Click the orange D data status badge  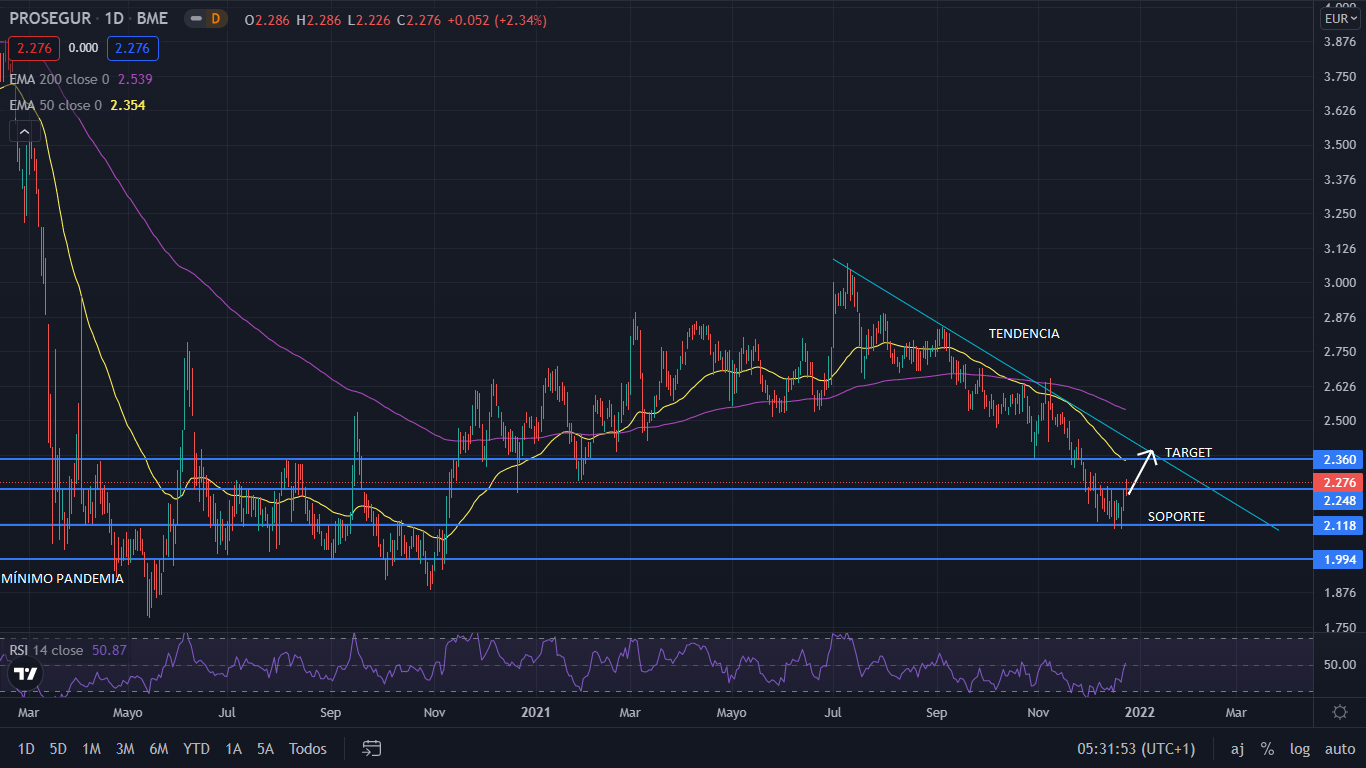214,19
